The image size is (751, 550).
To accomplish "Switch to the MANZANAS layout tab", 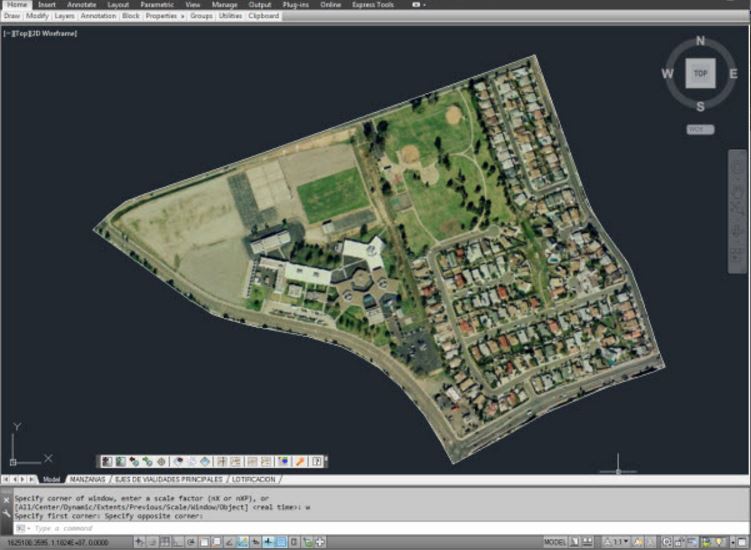I will (88, 480).
